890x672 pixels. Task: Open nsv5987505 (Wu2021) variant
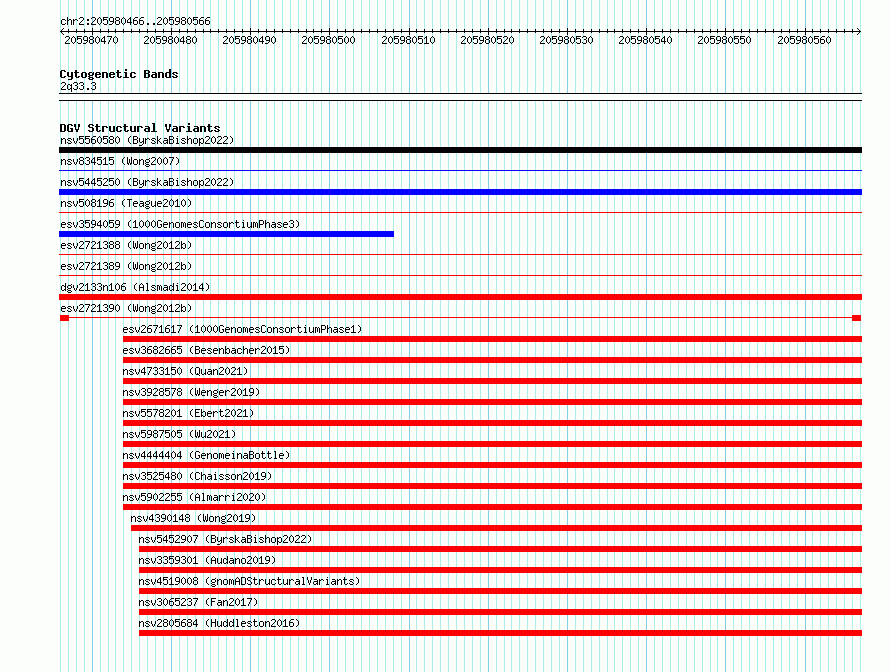tap(179, 434)
